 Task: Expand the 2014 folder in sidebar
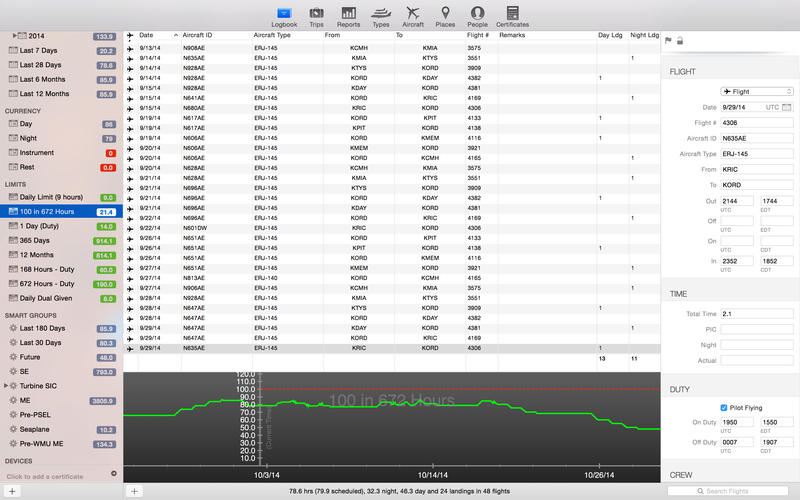15,35
